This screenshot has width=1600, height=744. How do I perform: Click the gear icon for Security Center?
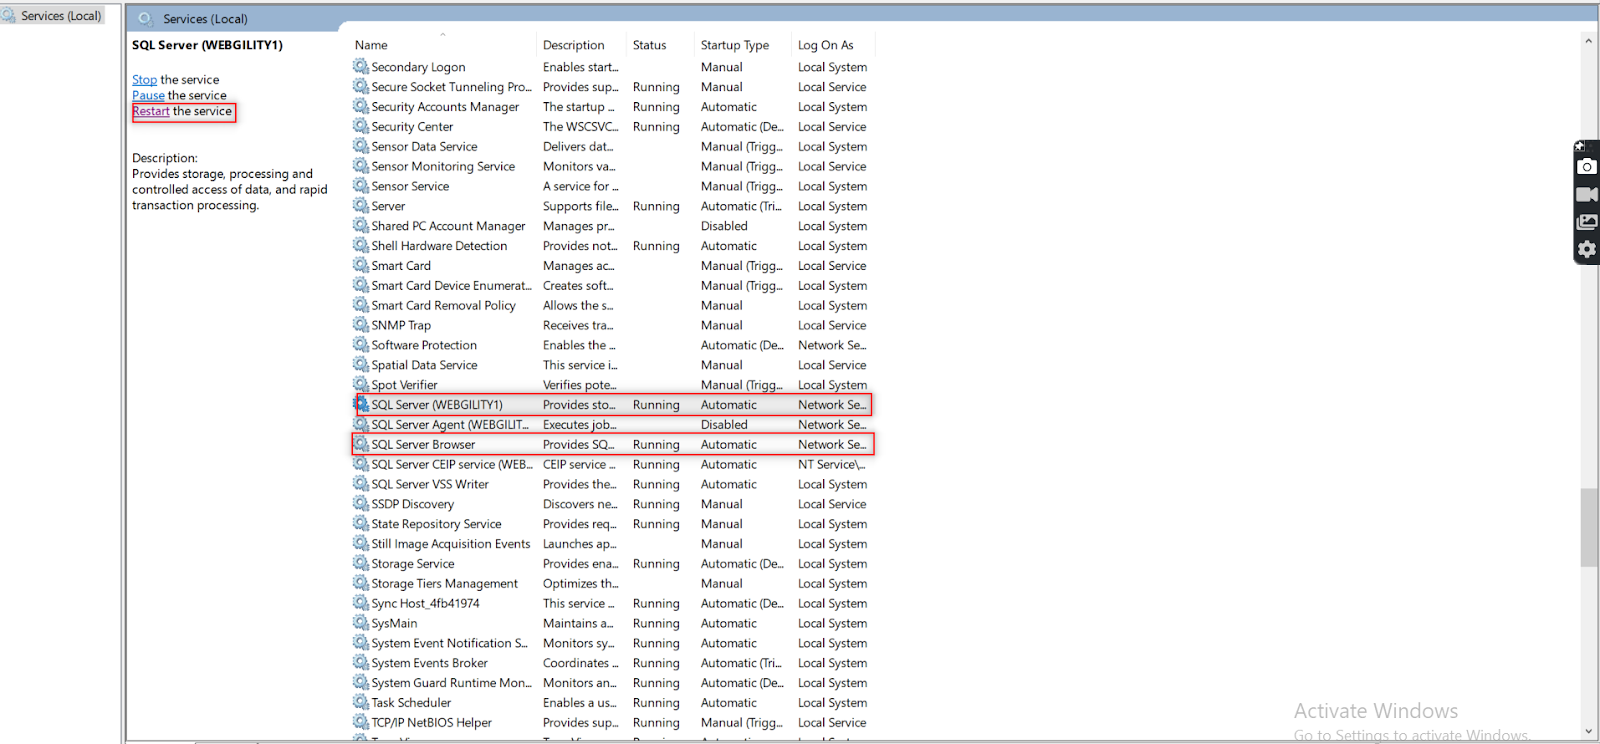click(x=361, y=126)
